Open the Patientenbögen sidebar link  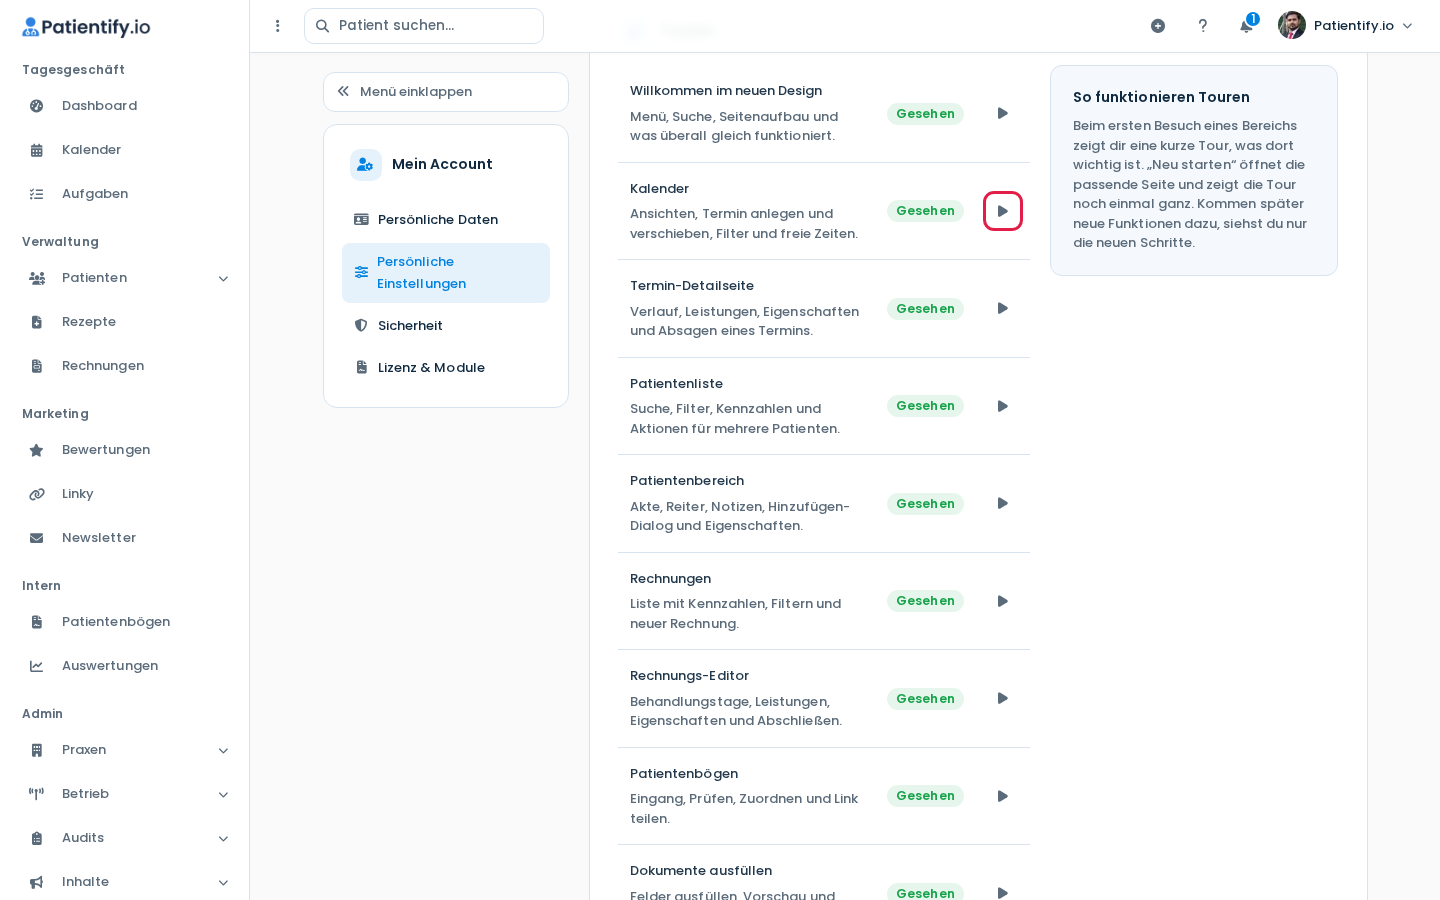click(125, 622)
